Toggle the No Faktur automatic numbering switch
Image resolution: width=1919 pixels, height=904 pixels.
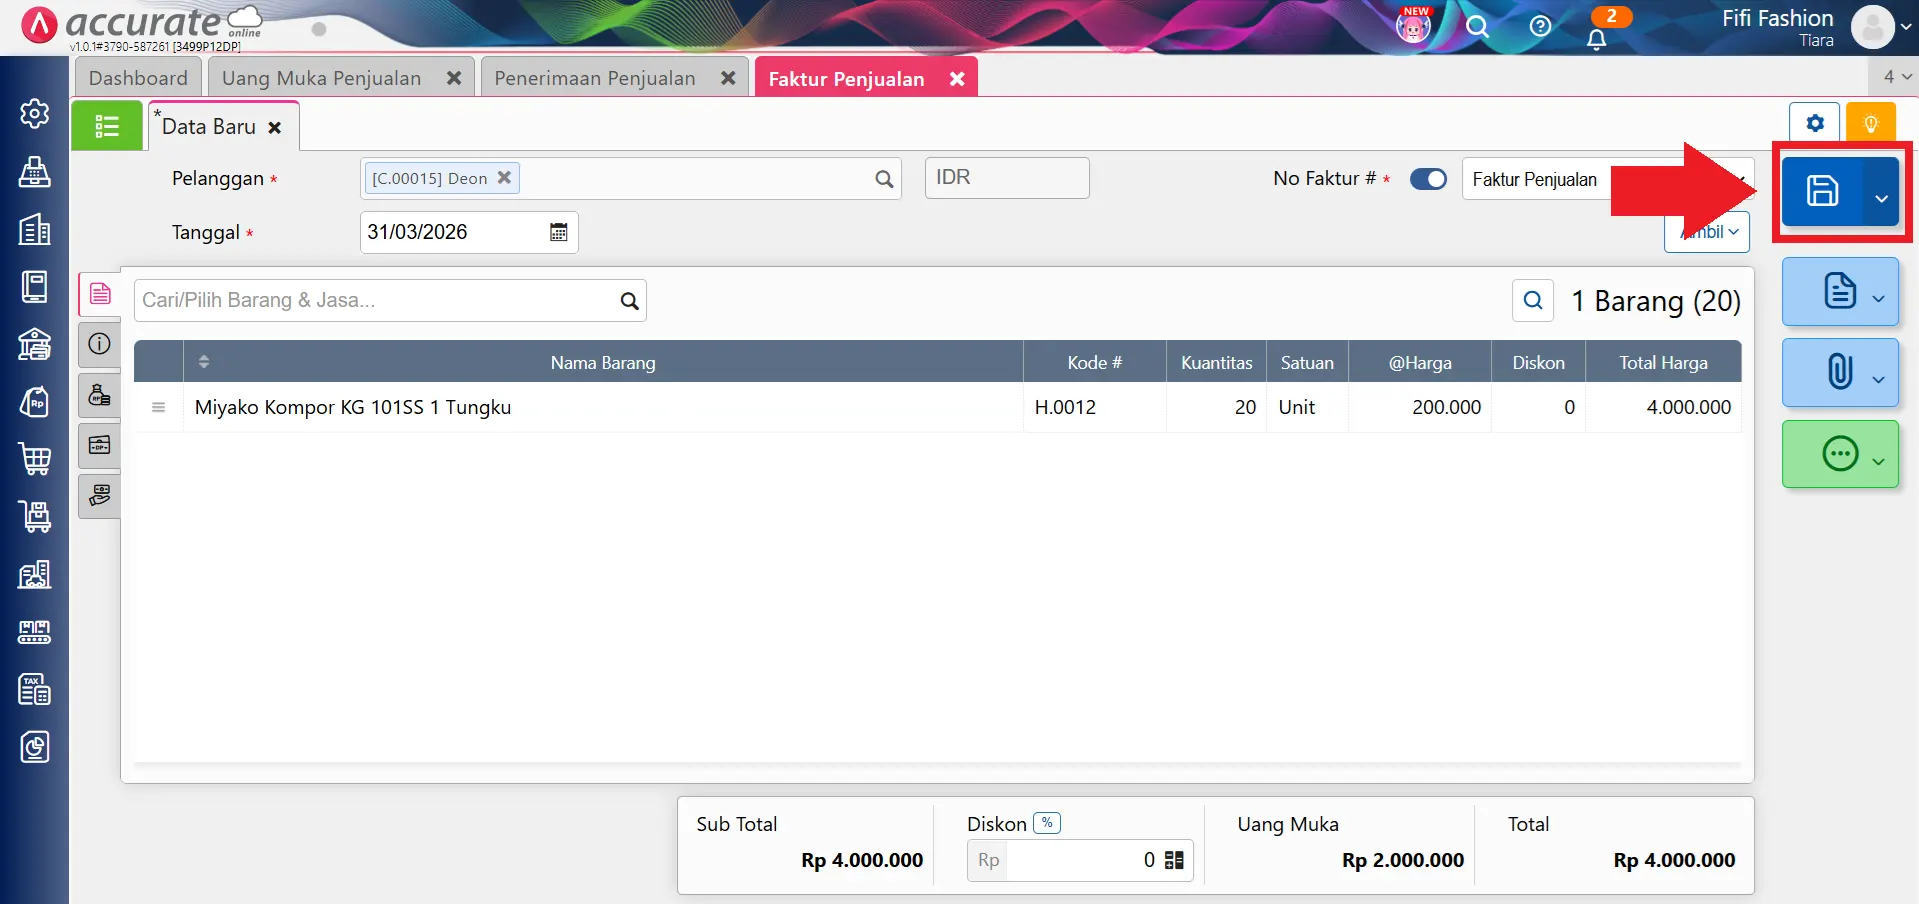point(1428,179)
